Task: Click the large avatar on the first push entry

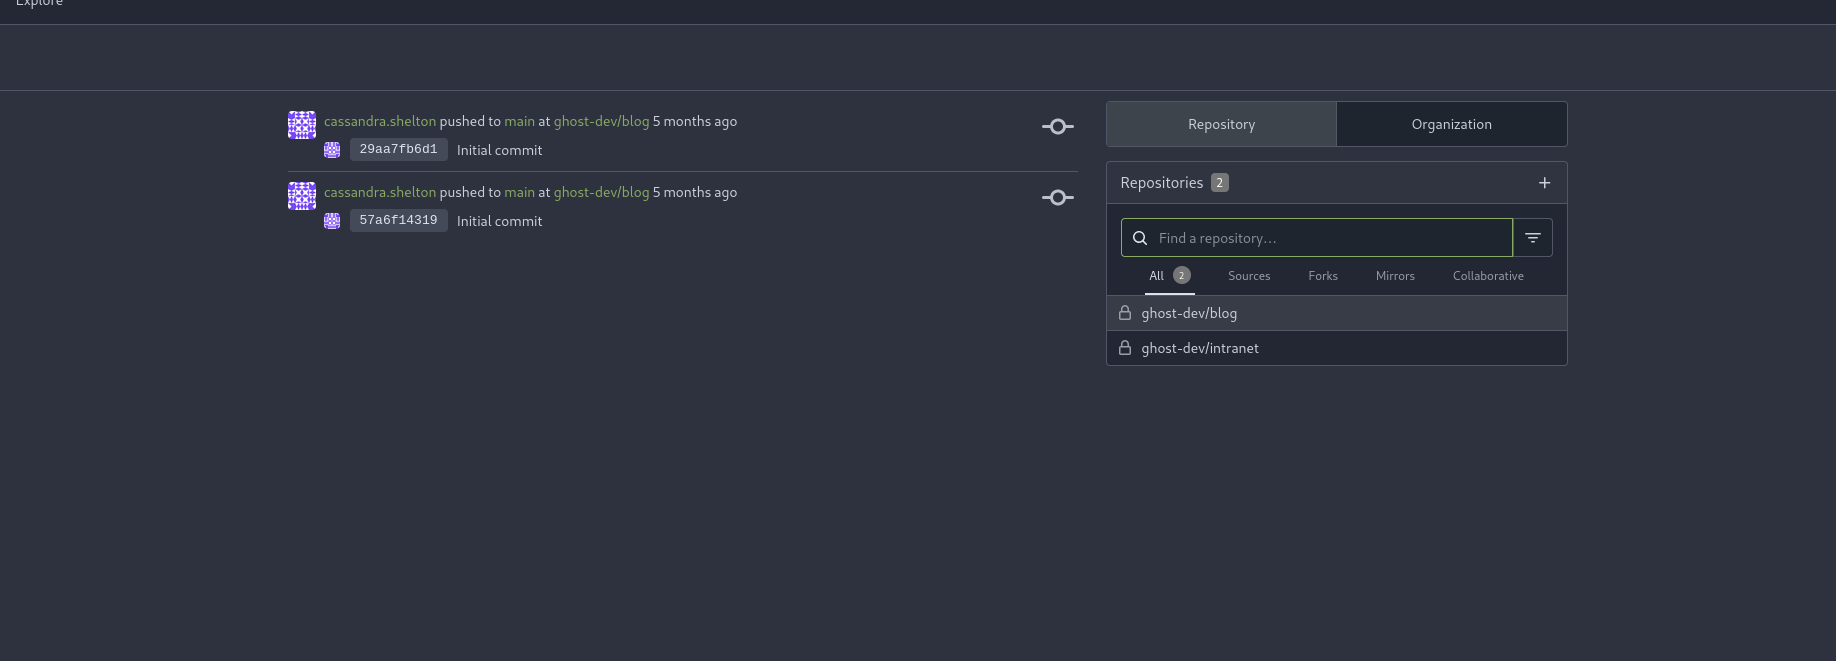Action: pyautogui.click(x=302, y=125)
